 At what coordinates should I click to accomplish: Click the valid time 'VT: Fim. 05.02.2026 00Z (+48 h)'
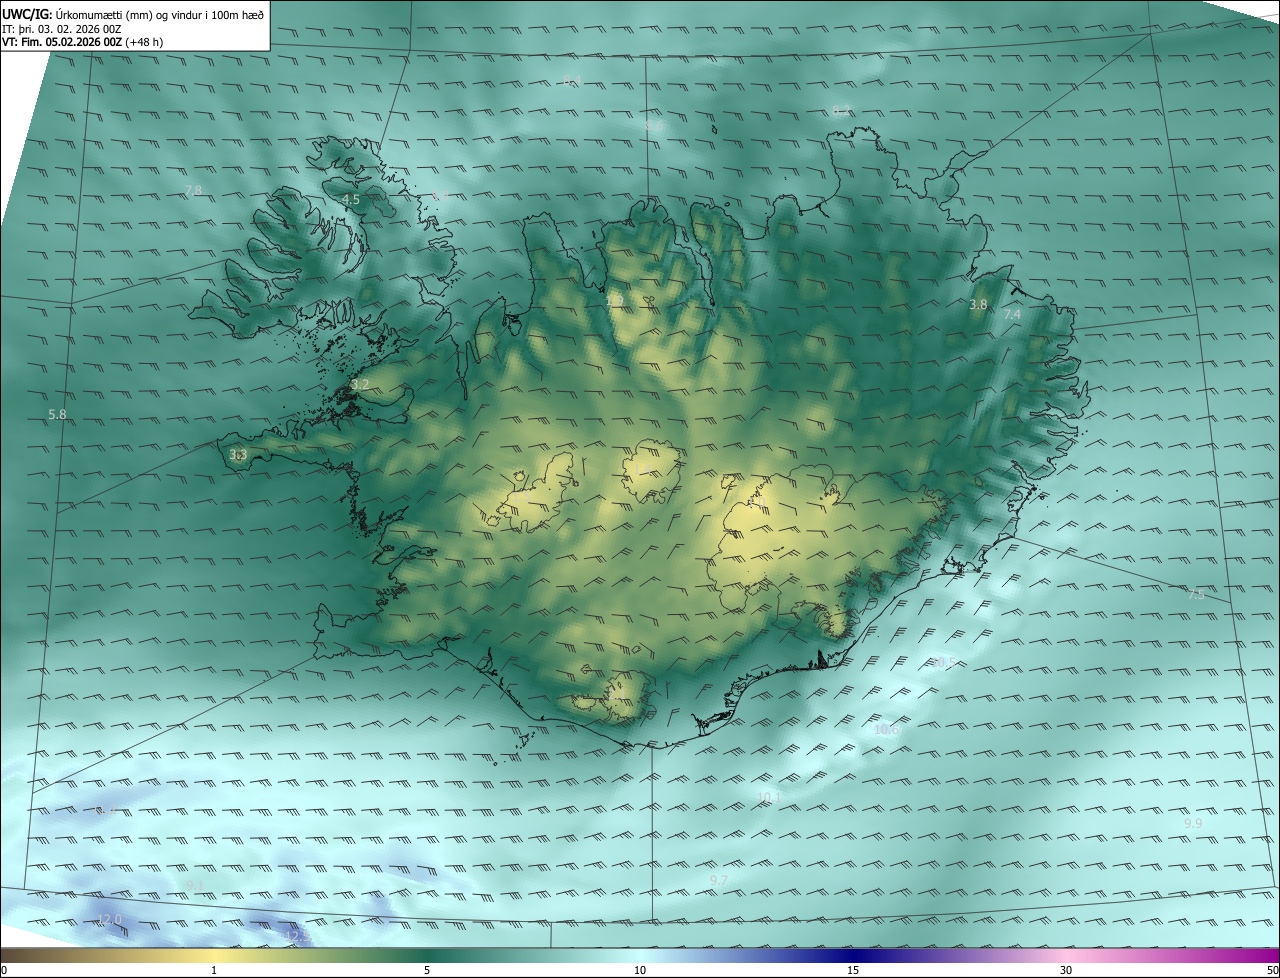(83, 42)
